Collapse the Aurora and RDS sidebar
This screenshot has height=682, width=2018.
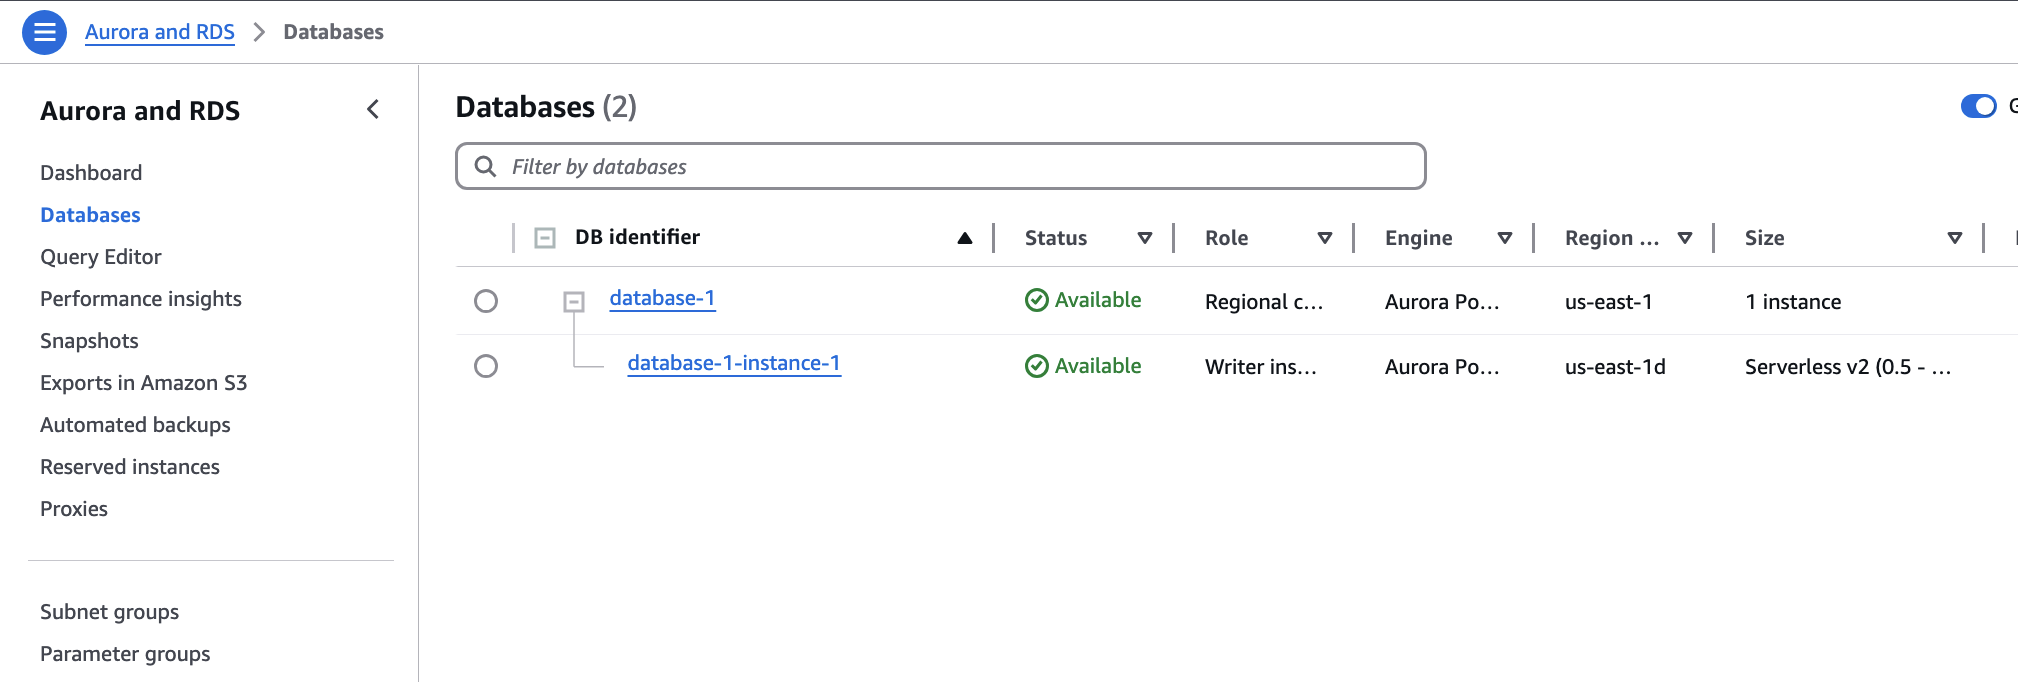coord(373,109)
